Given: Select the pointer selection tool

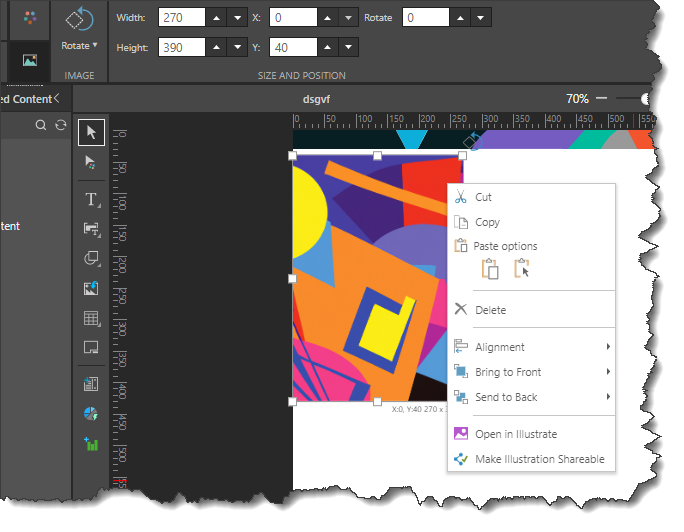Looking at the screenshot, I should click(x=91, y=131).
